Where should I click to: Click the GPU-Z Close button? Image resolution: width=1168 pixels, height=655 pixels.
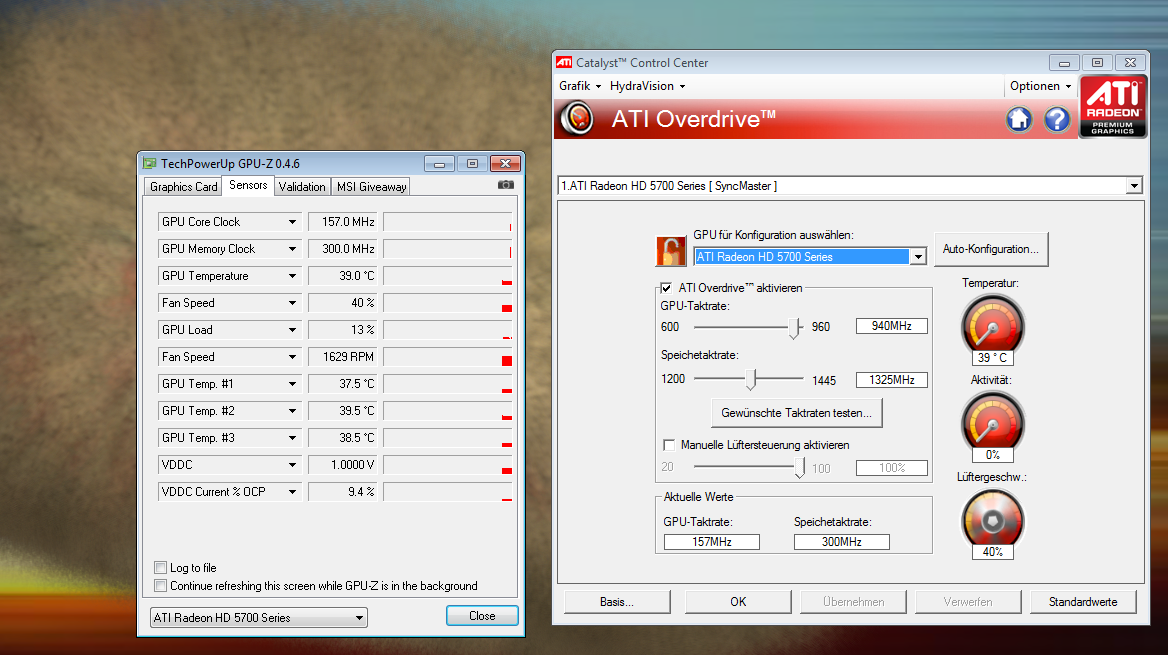coord(482,616)
